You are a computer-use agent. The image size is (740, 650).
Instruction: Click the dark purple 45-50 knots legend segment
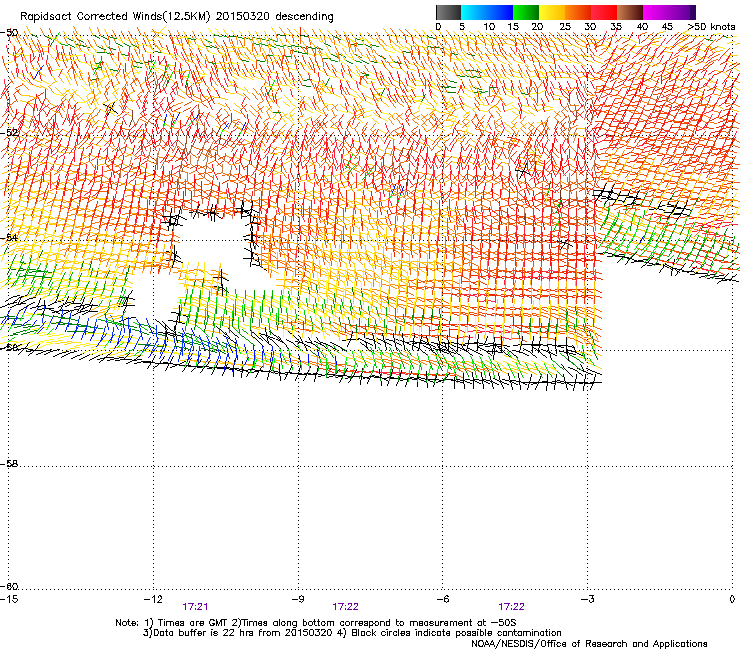tap(682, 12)
